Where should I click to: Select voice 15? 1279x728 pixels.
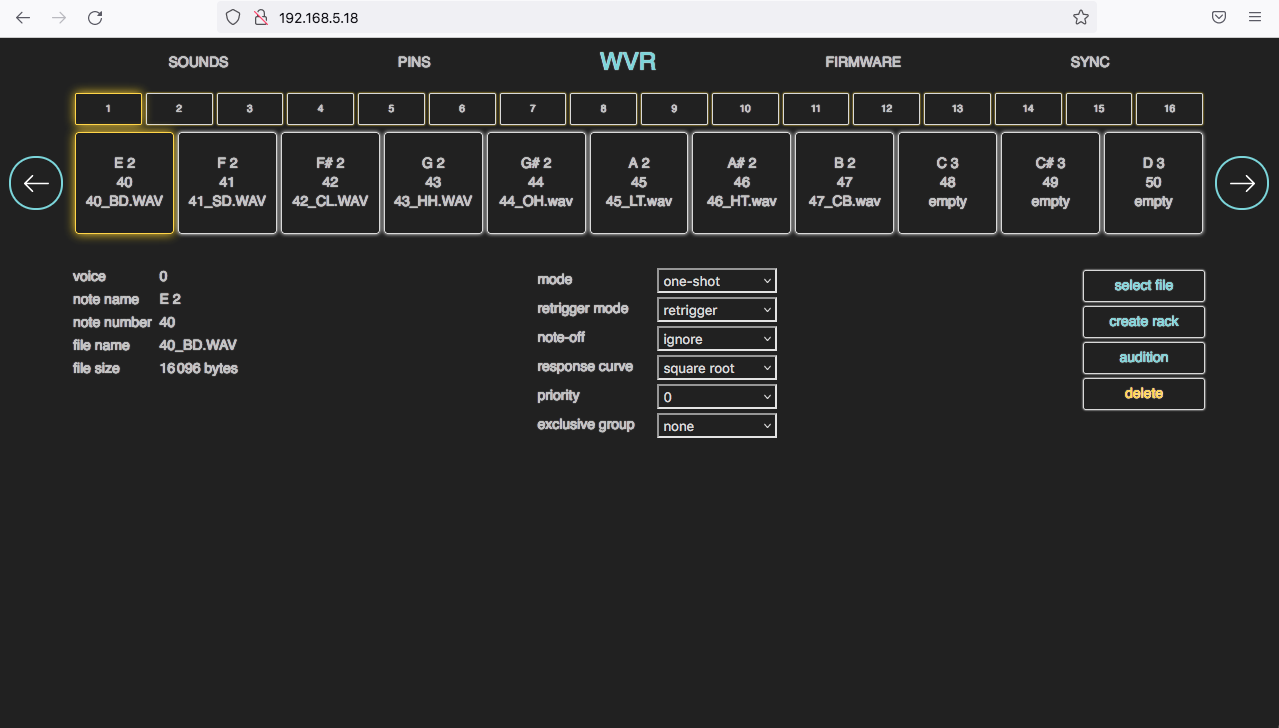1099,109
